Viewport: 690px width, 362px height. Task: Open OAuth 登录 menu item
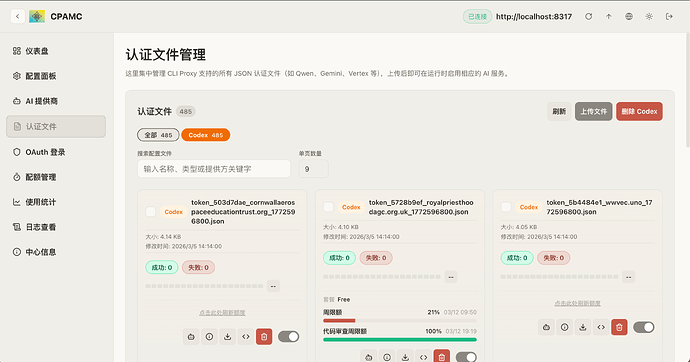tap(56, 152)
